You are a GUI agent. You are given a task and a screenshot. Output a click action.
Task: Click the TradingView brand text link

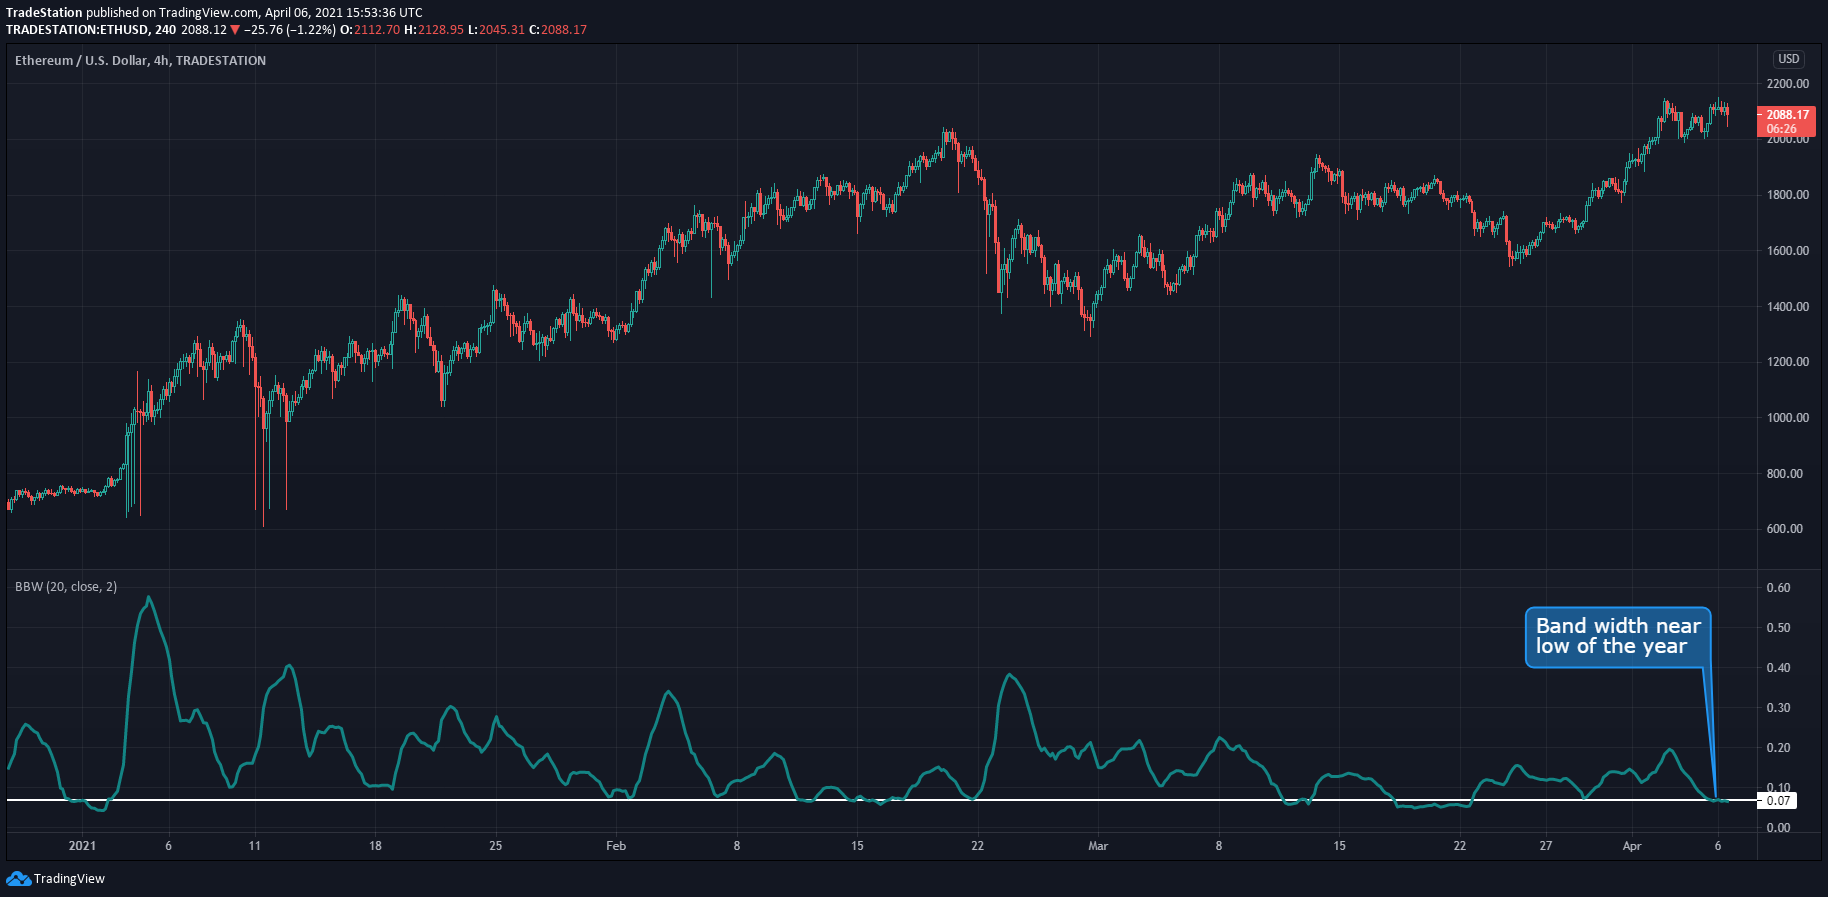tap(69, 879)
